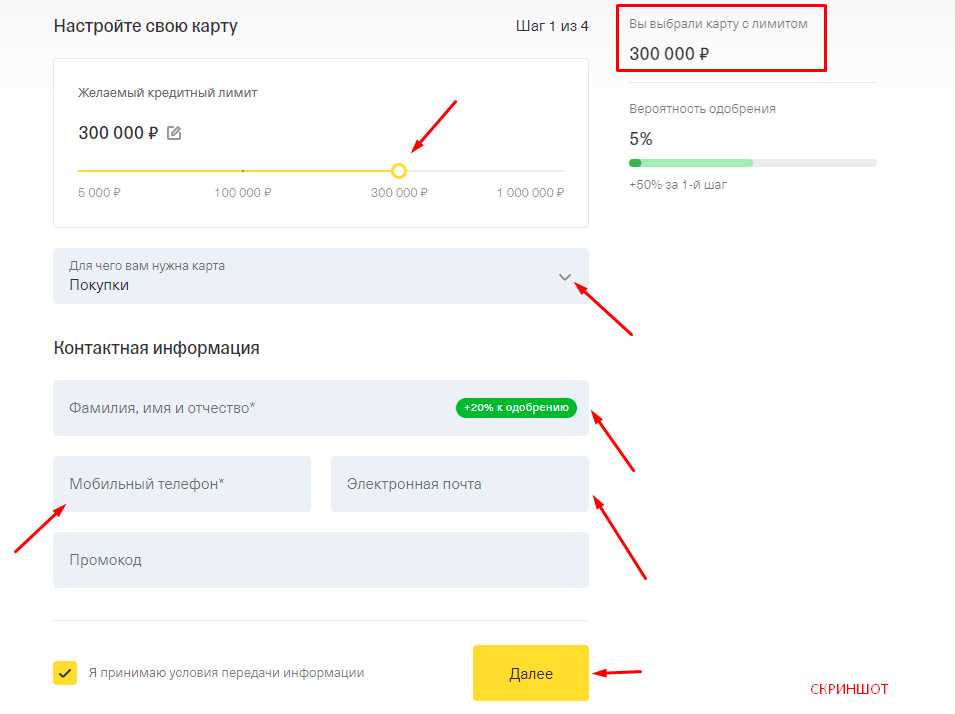This screenshot has height=714, width=955.
Task: Click the desired credit limit amount 300 000 ₽
Action: [118, 133]
